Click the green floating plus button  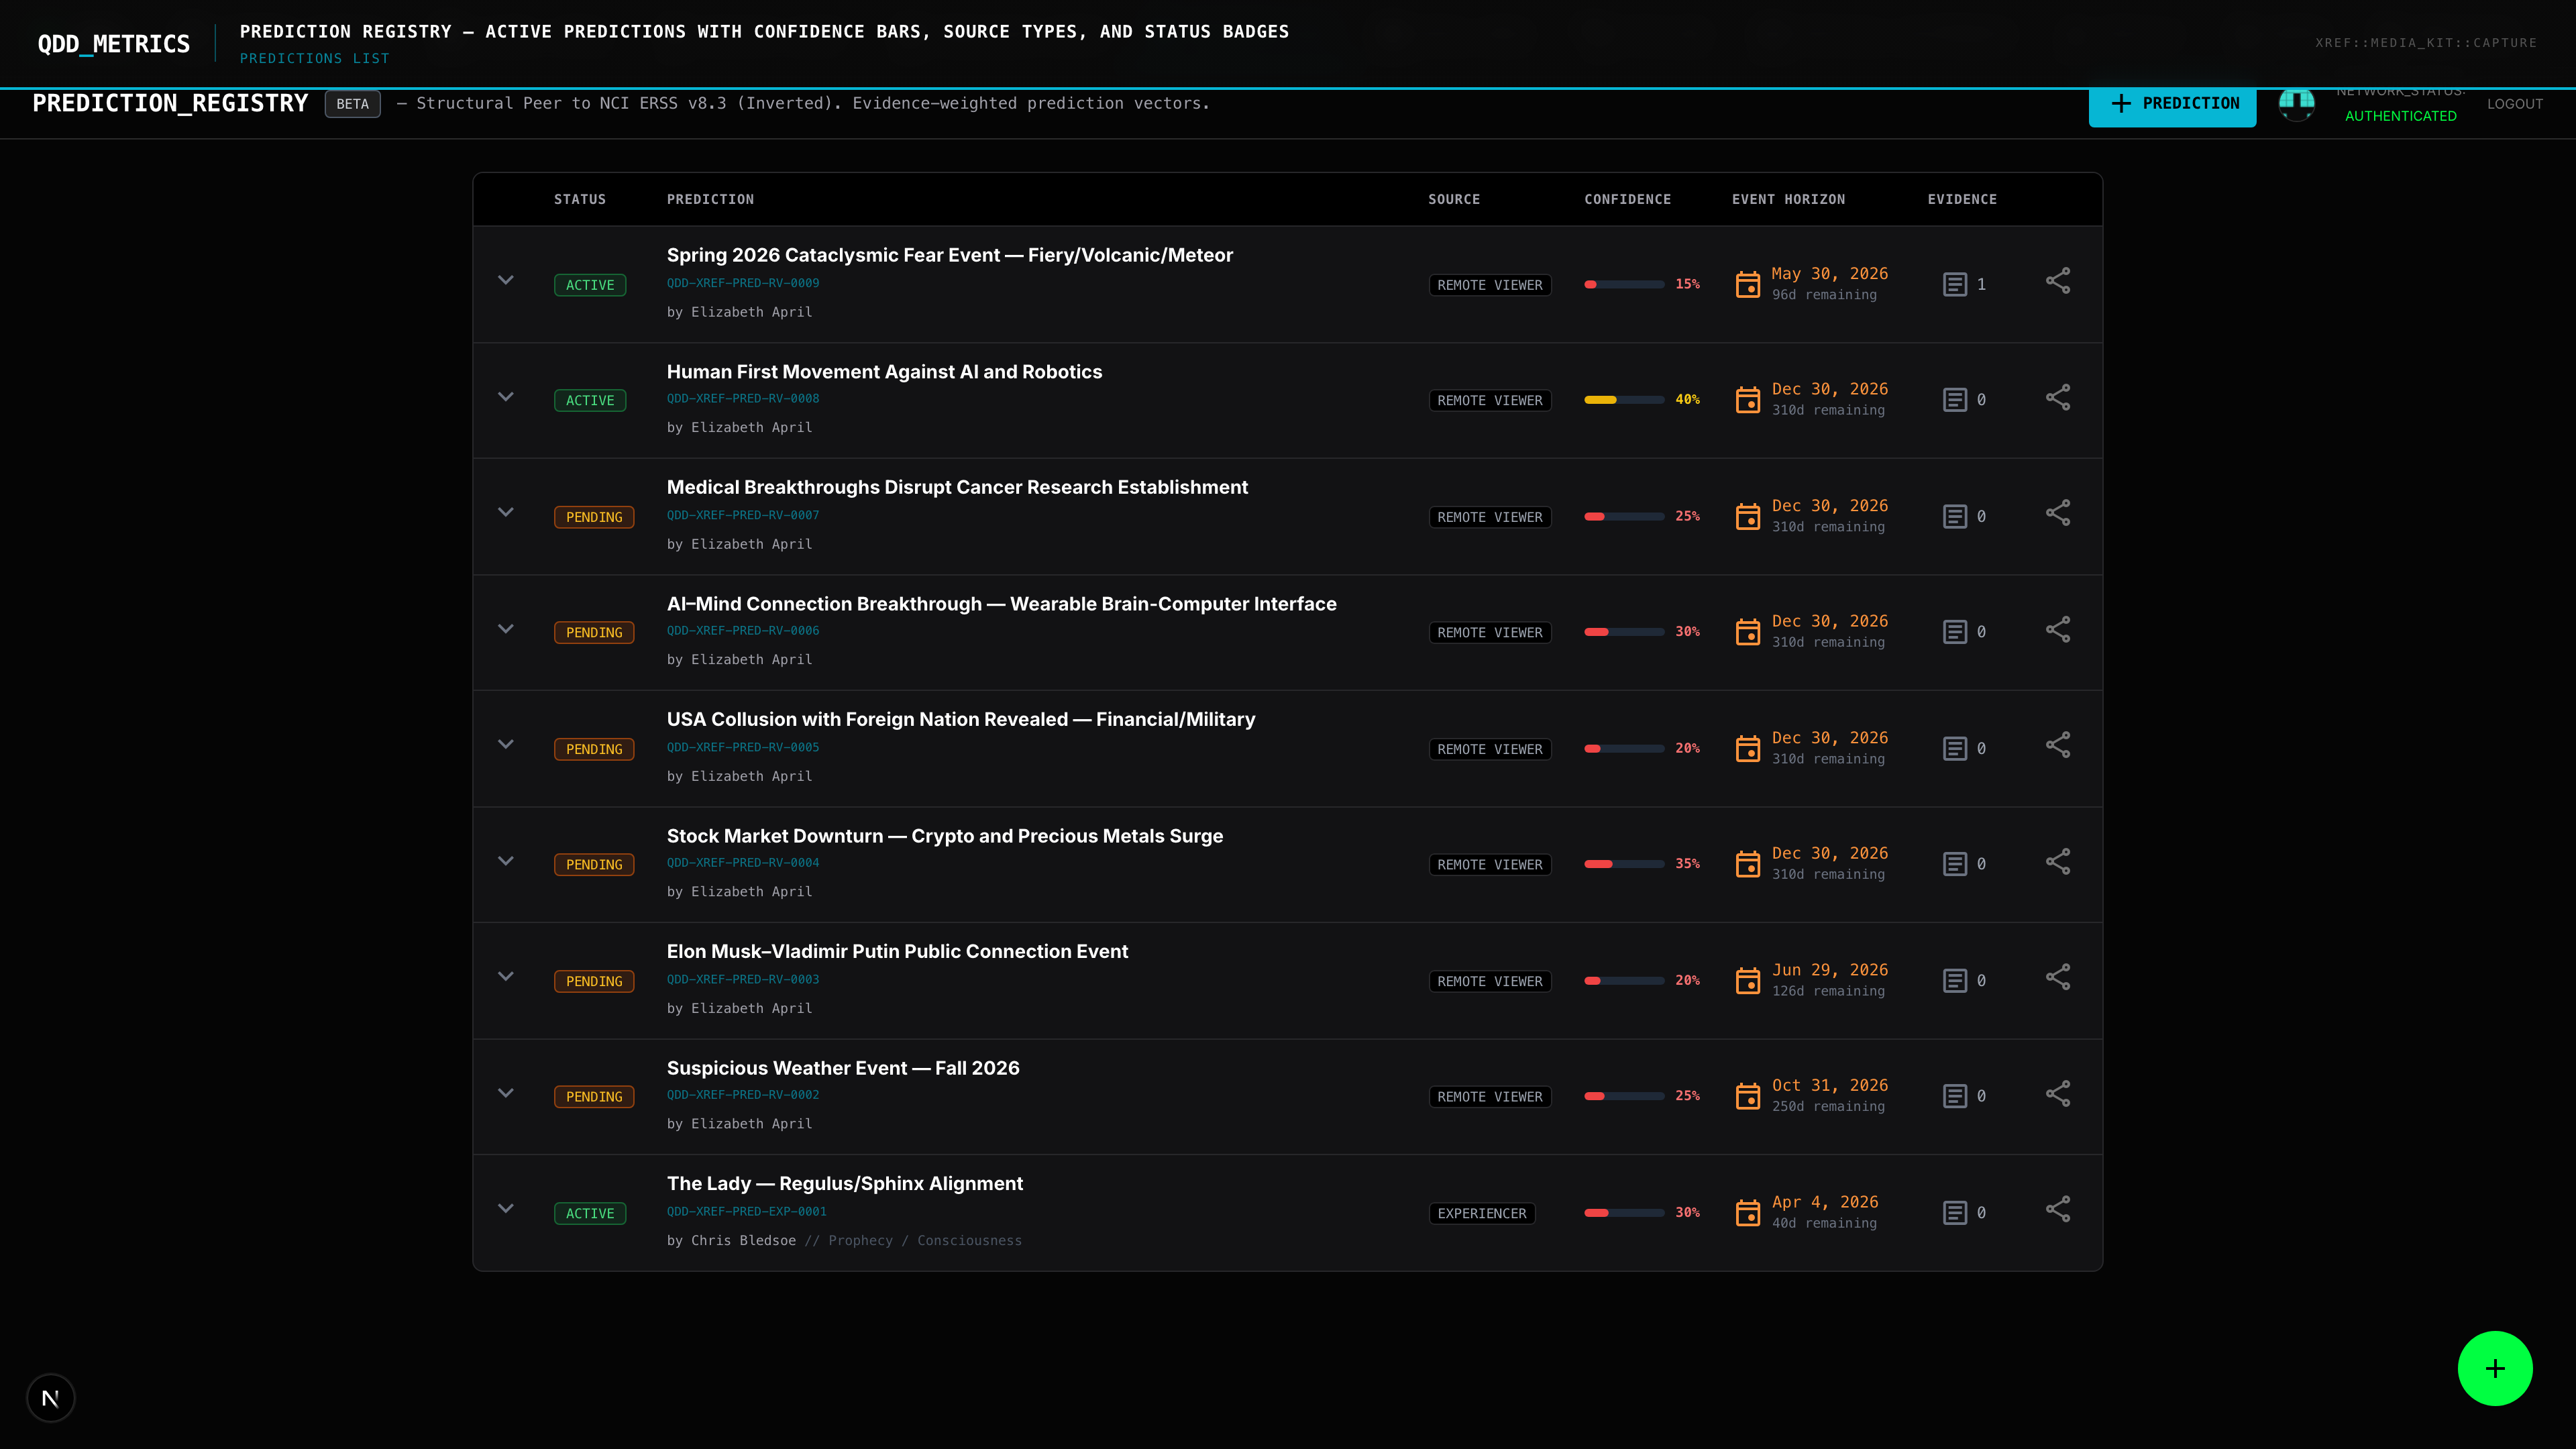(2494, 1368)
